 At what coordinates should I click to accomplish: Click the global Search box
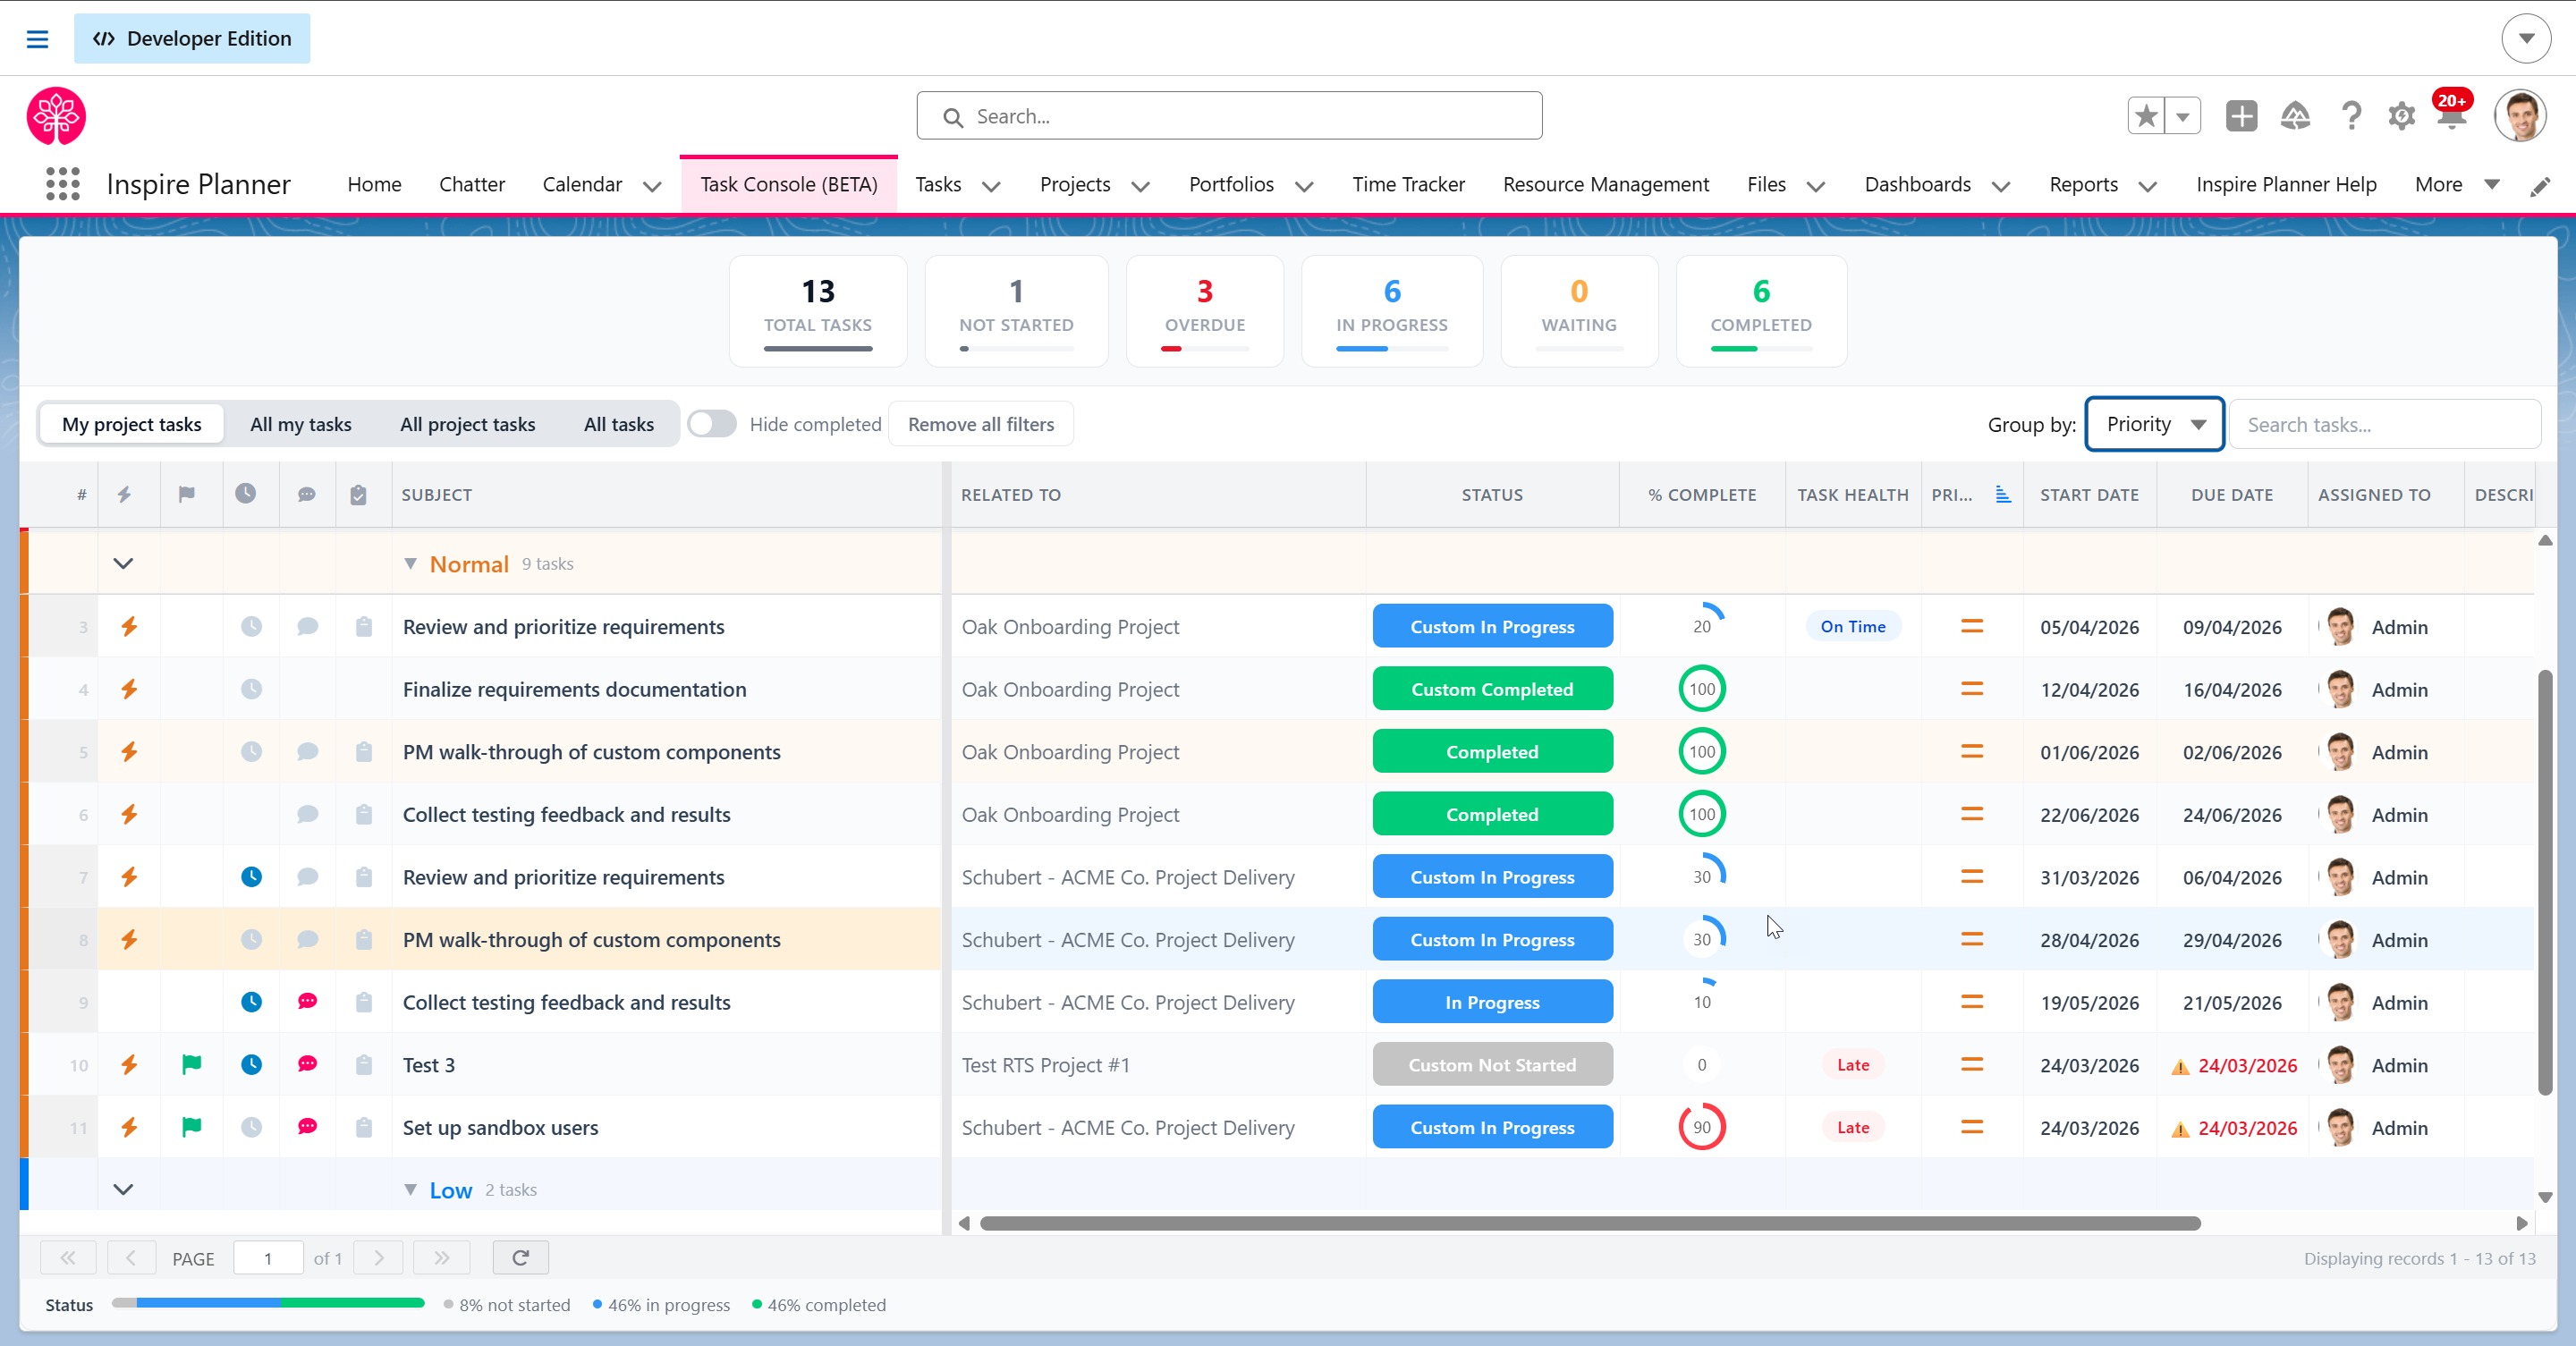pos(1229,116)
